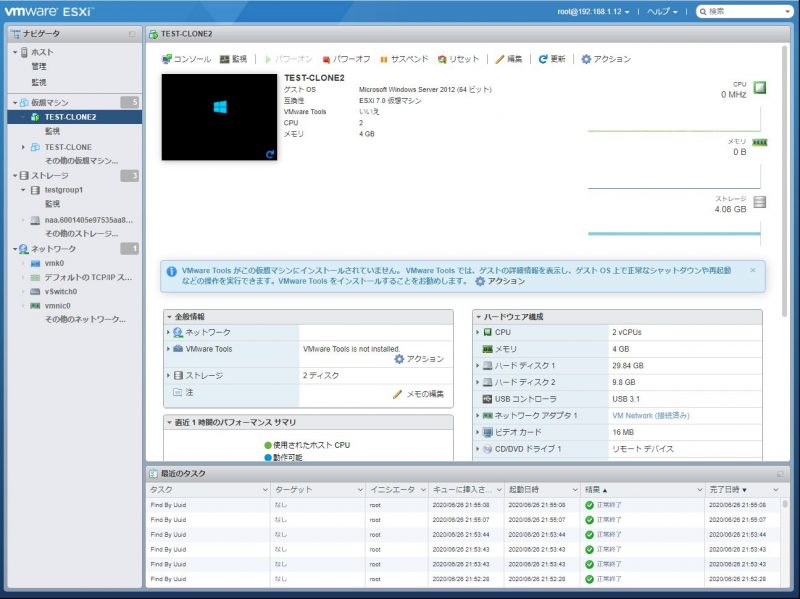Dismiss the VMware Tools warning banner

753,270
